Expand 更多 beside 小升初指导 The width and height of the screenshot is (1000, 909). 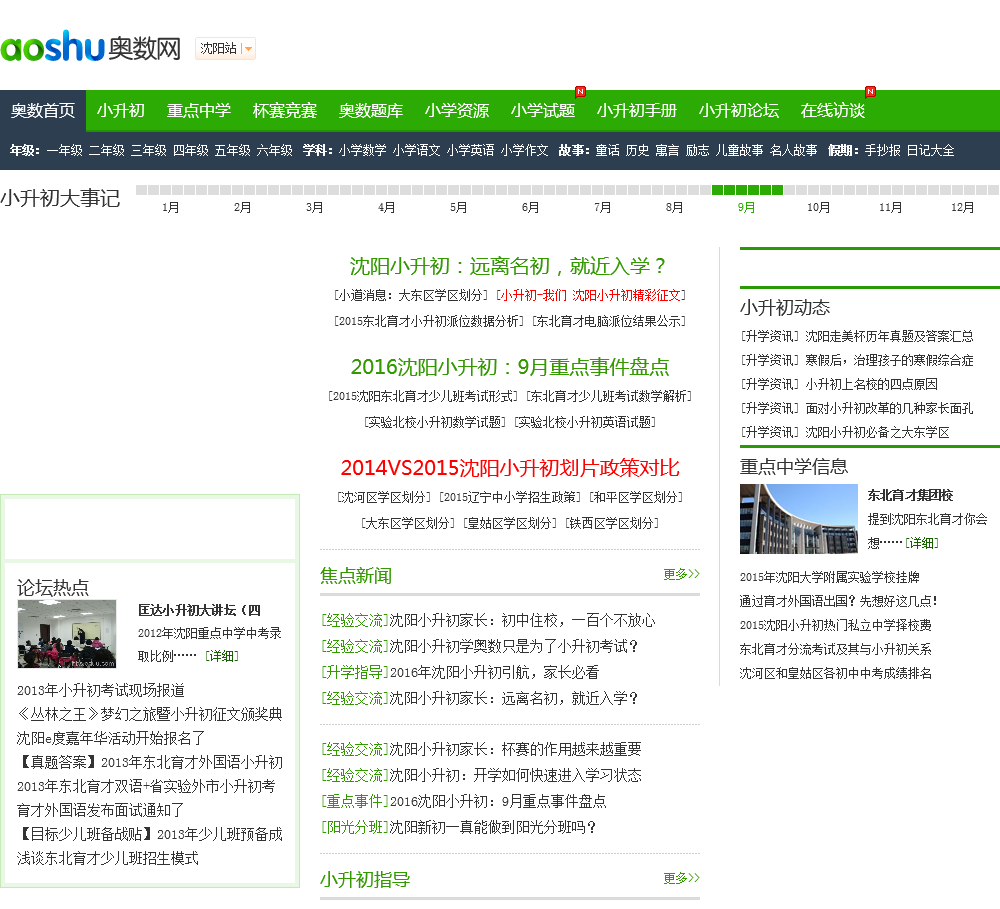point(681,878)
